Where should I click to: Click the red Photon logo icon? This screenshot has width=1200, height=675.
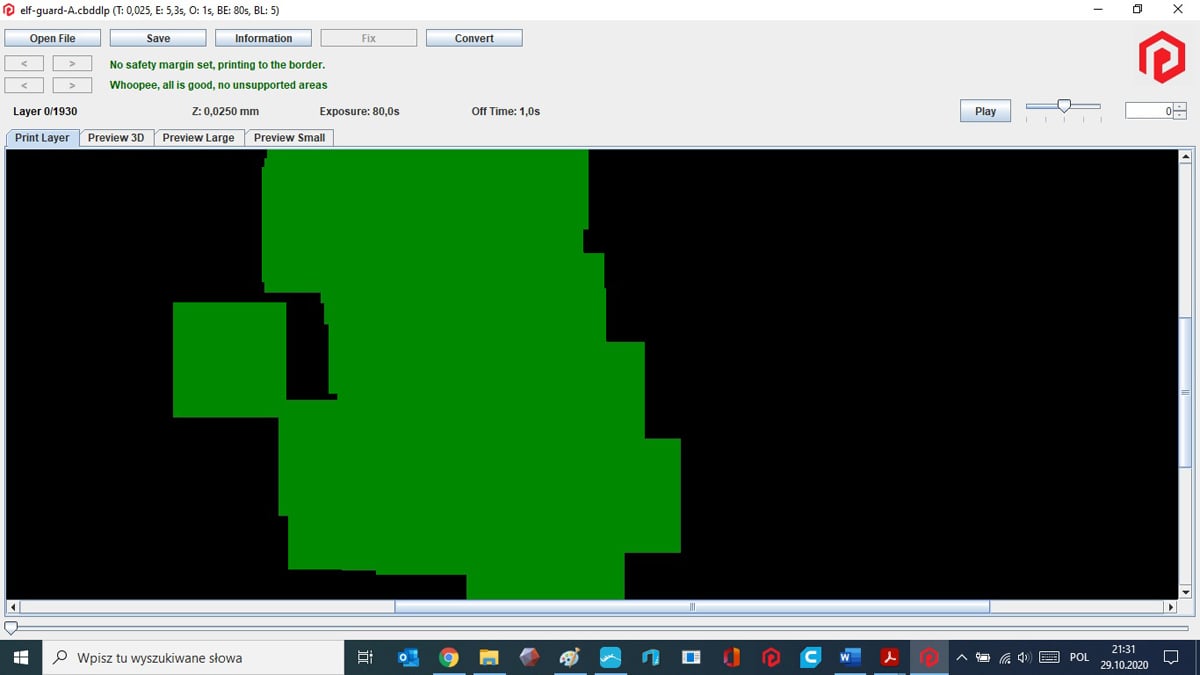(x=1161, y=58)
